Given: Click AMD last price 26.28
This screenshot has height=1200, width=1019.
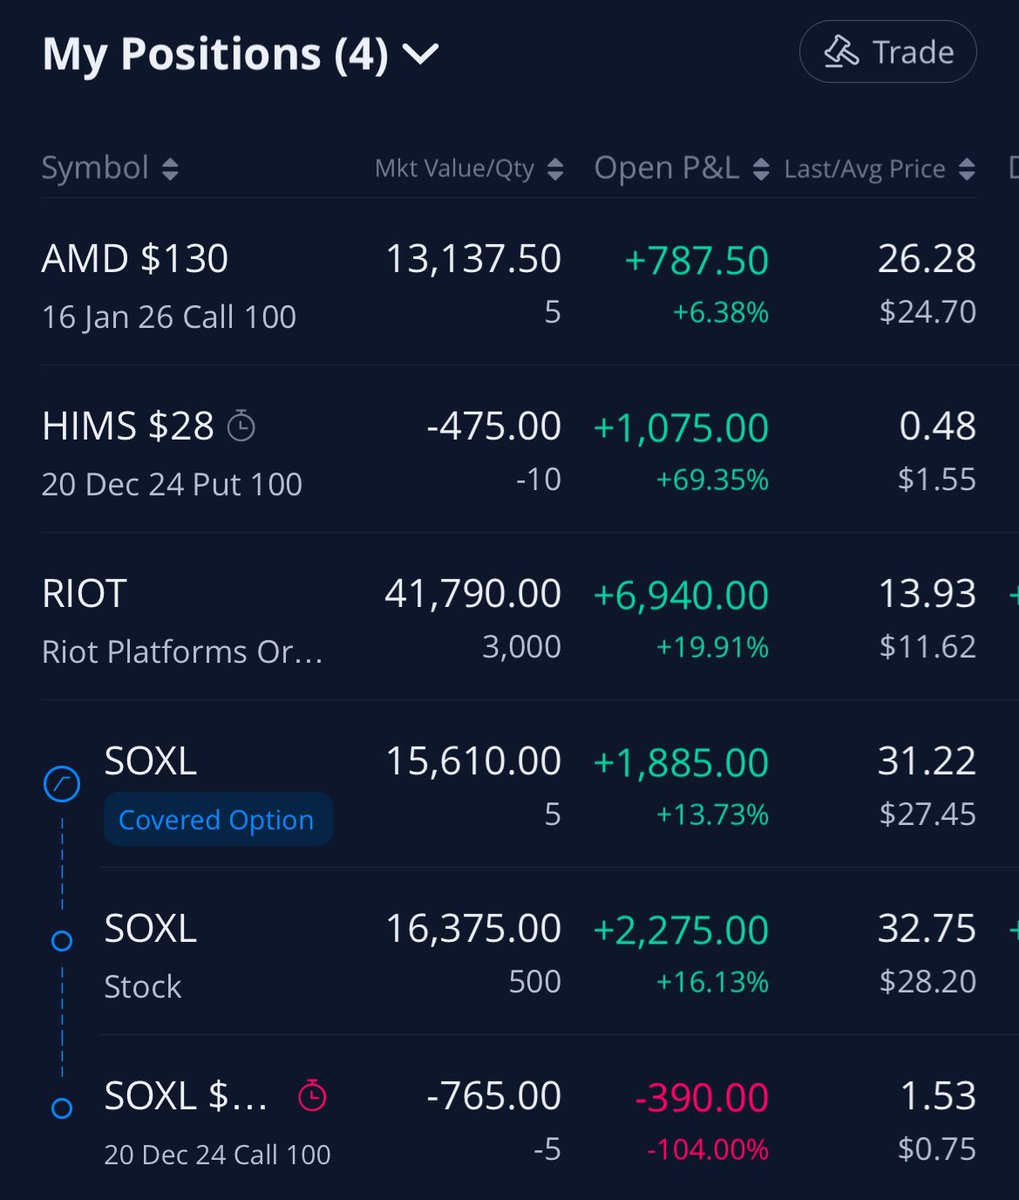Looking at the screenshot, I should [x=927, y=259].
